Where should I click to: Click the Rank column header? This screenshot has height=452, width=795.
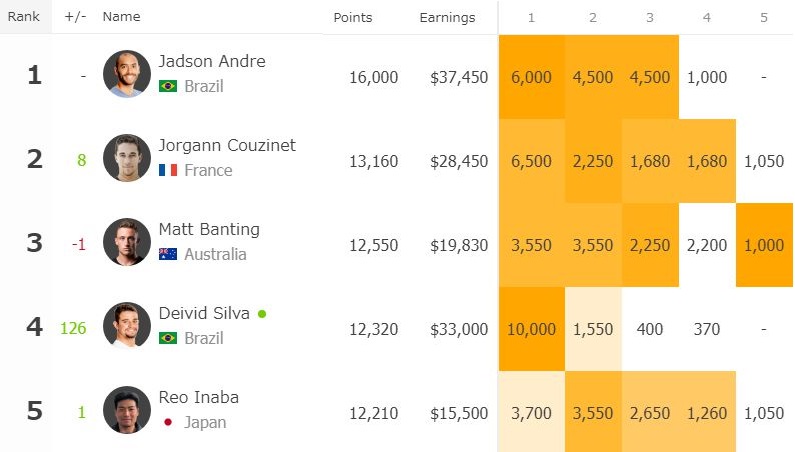click(x=23, y=17)
